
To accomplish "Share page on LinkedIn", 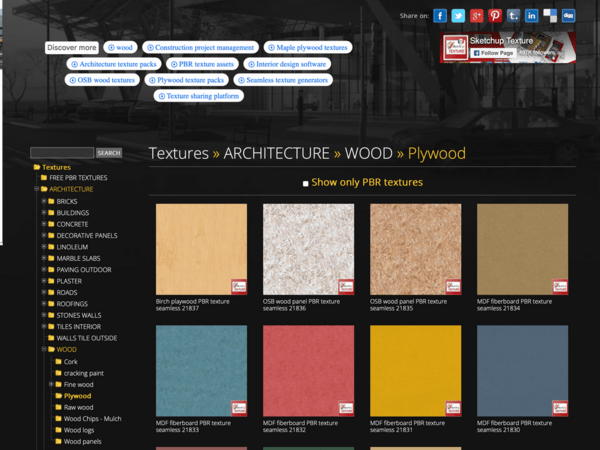I will (x=532, y=16).
